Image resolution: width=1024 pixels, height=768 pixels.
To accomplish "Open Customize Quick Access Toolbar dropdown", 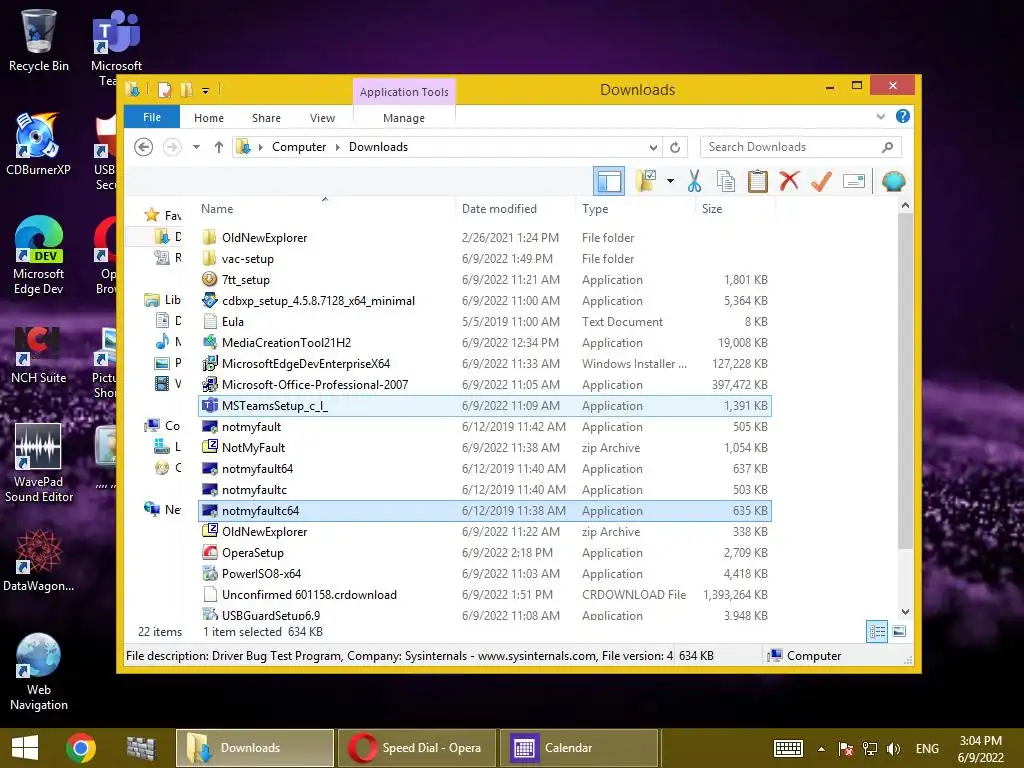I will click(205, 90).
